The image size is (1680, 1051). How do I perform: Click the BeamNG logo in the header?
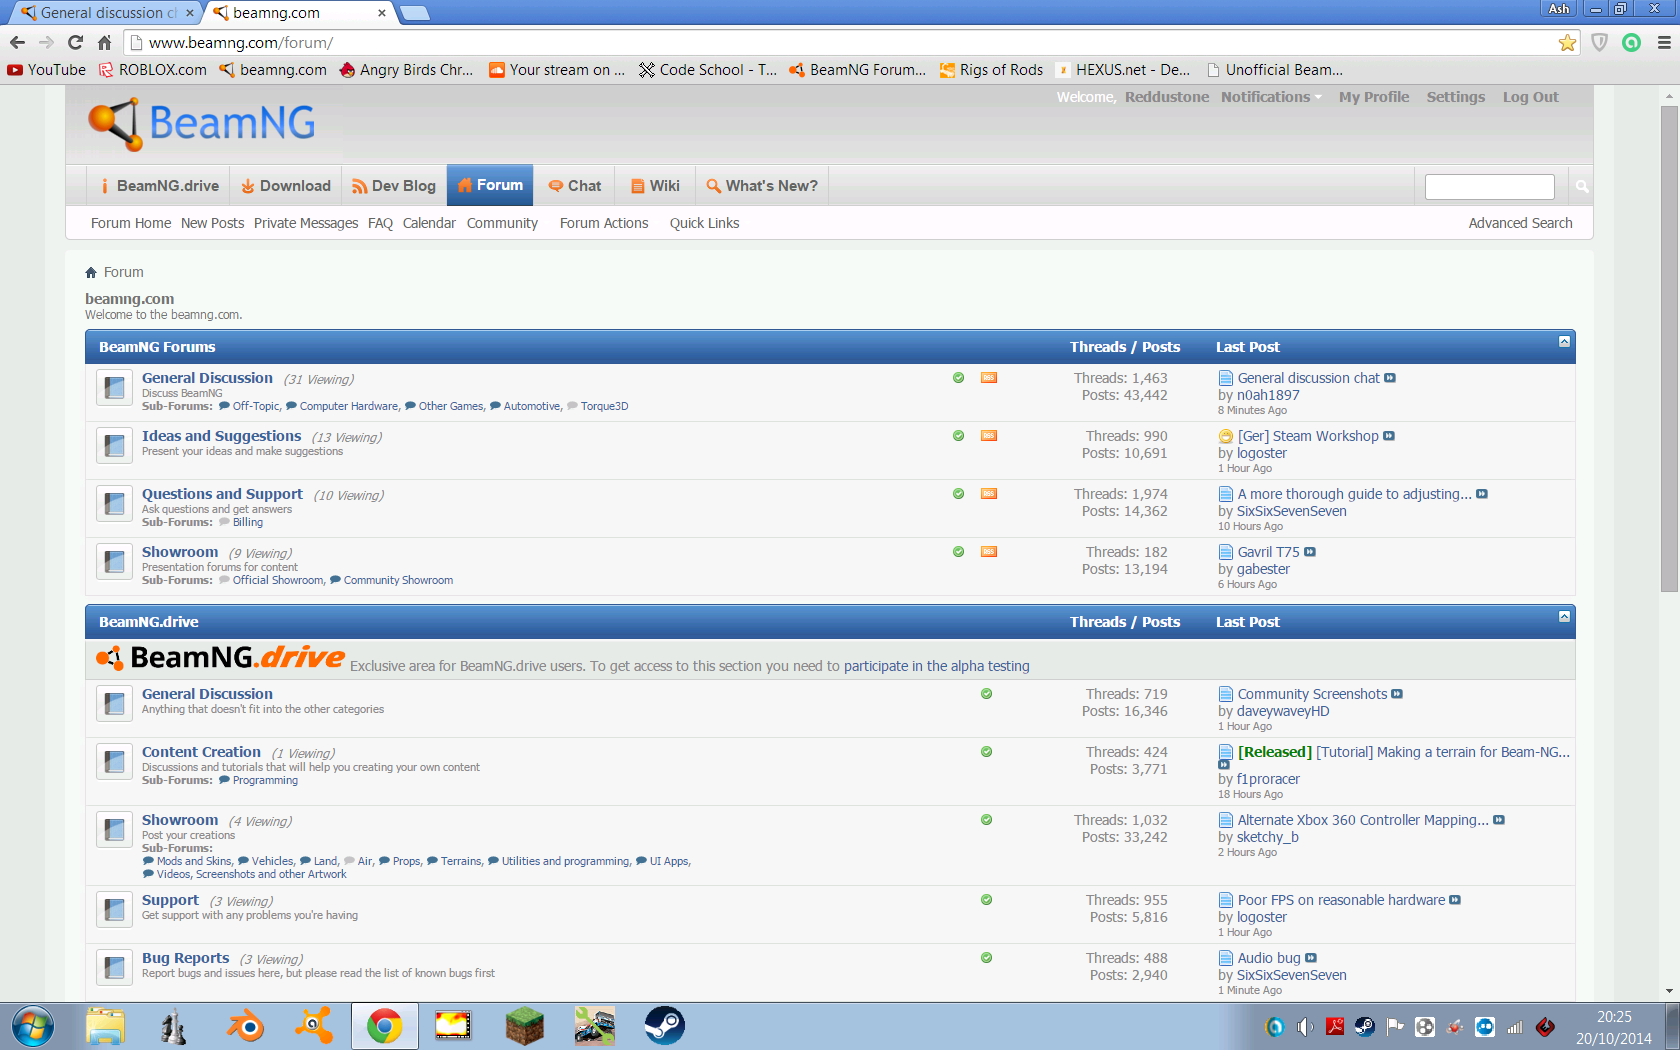(x=202, y=124)
